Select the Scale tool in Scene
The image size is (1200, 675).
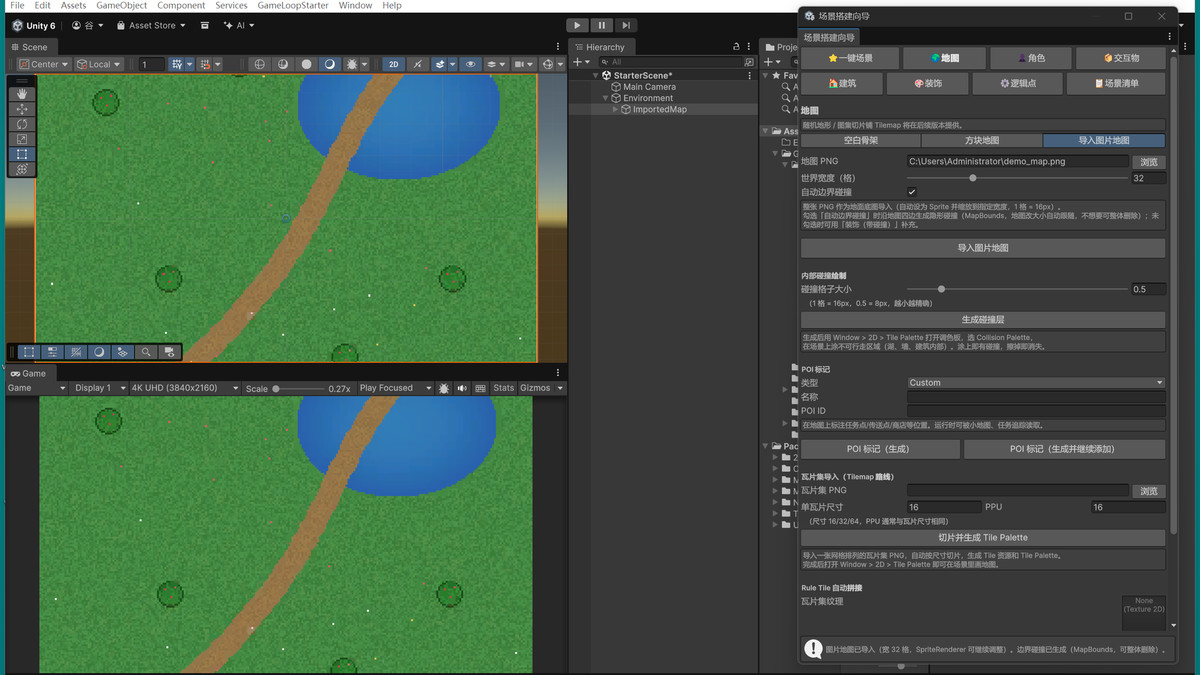22,139
